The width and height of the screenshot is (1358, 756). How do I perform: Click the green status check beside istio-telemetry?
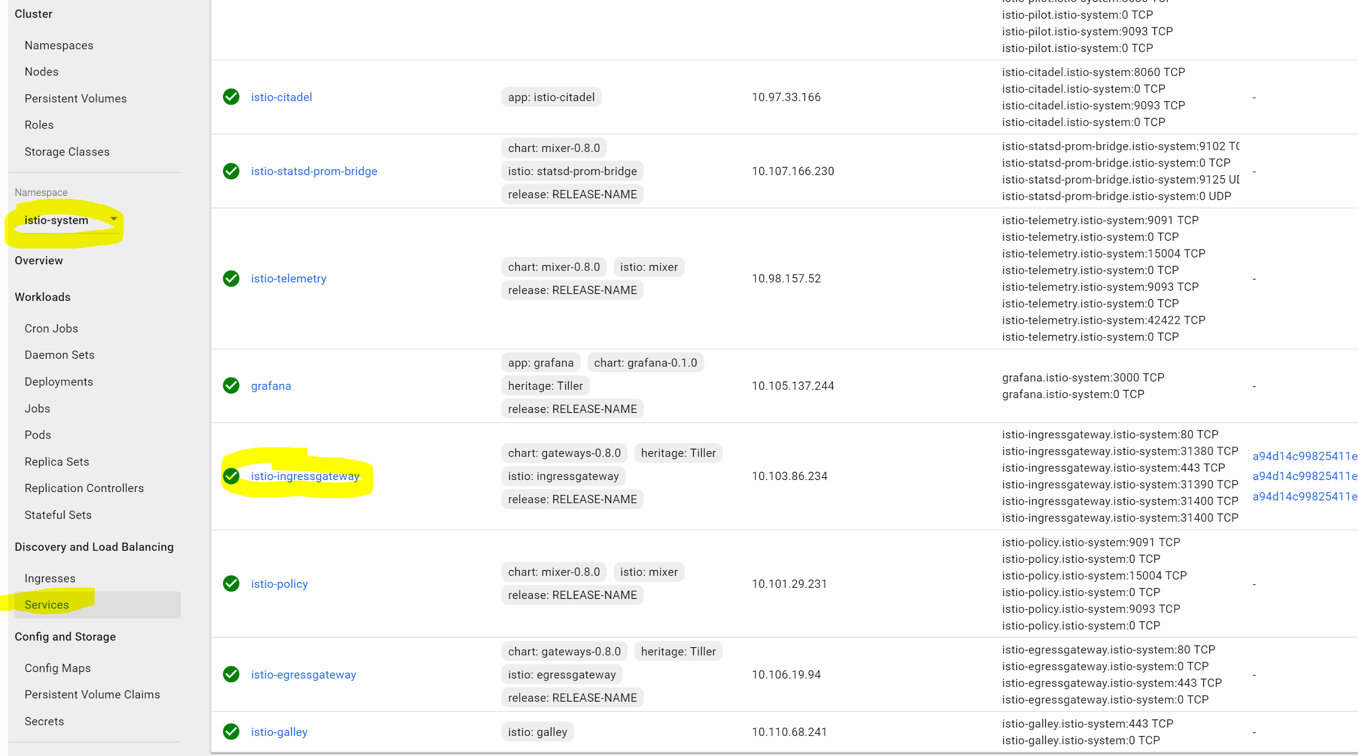(231, 279)
